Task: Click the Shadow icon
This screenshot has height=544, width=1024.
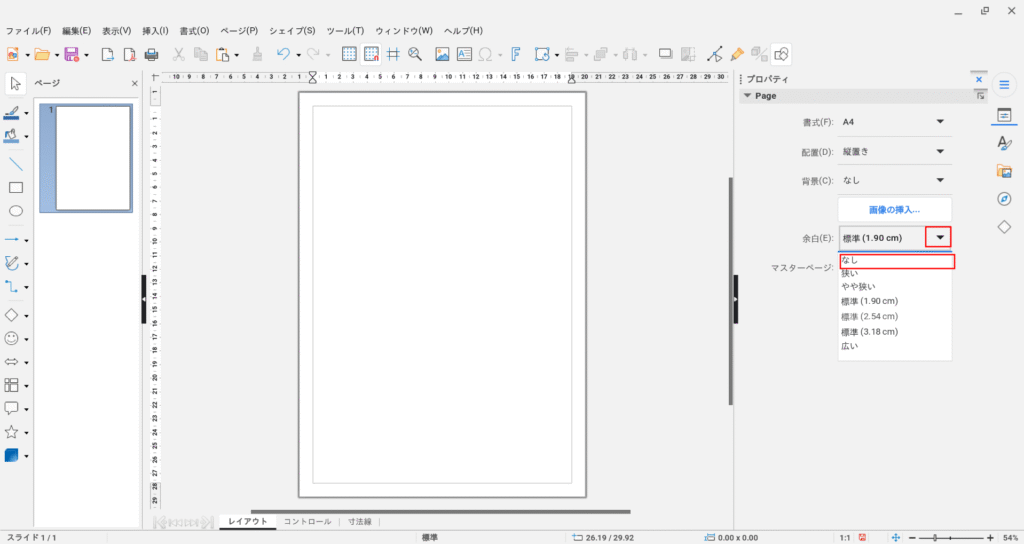Action: click(x=665, y=54)
